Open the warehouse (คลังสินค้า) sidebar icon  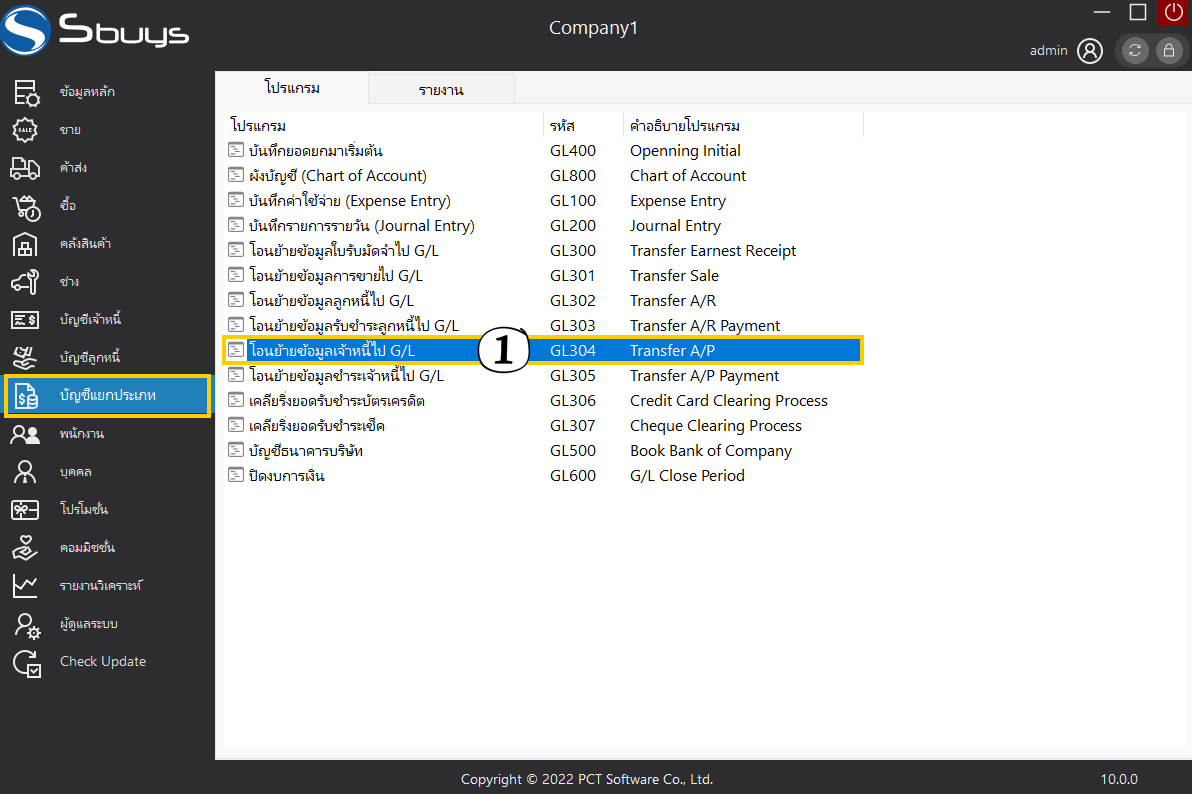26,244
